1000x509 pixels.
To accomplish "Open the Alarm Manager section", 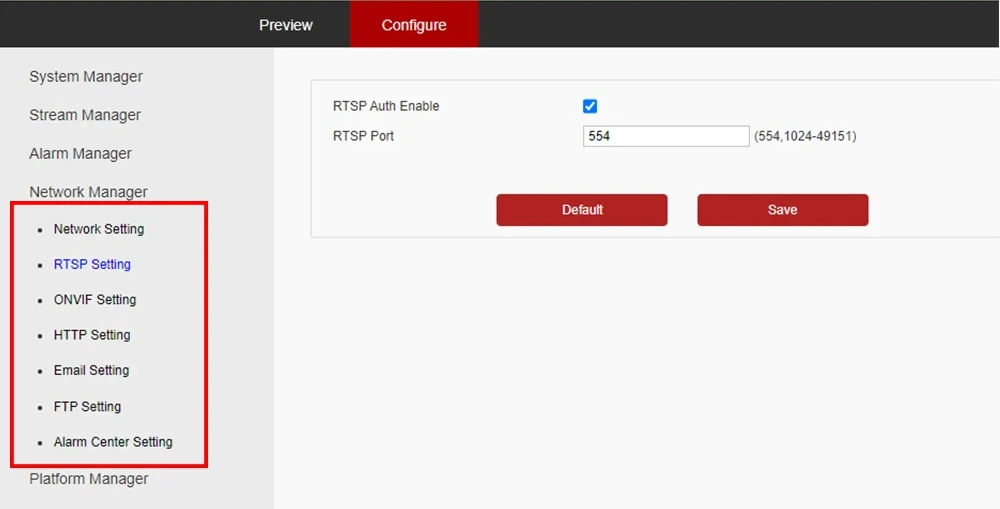I will coord(80,154).
